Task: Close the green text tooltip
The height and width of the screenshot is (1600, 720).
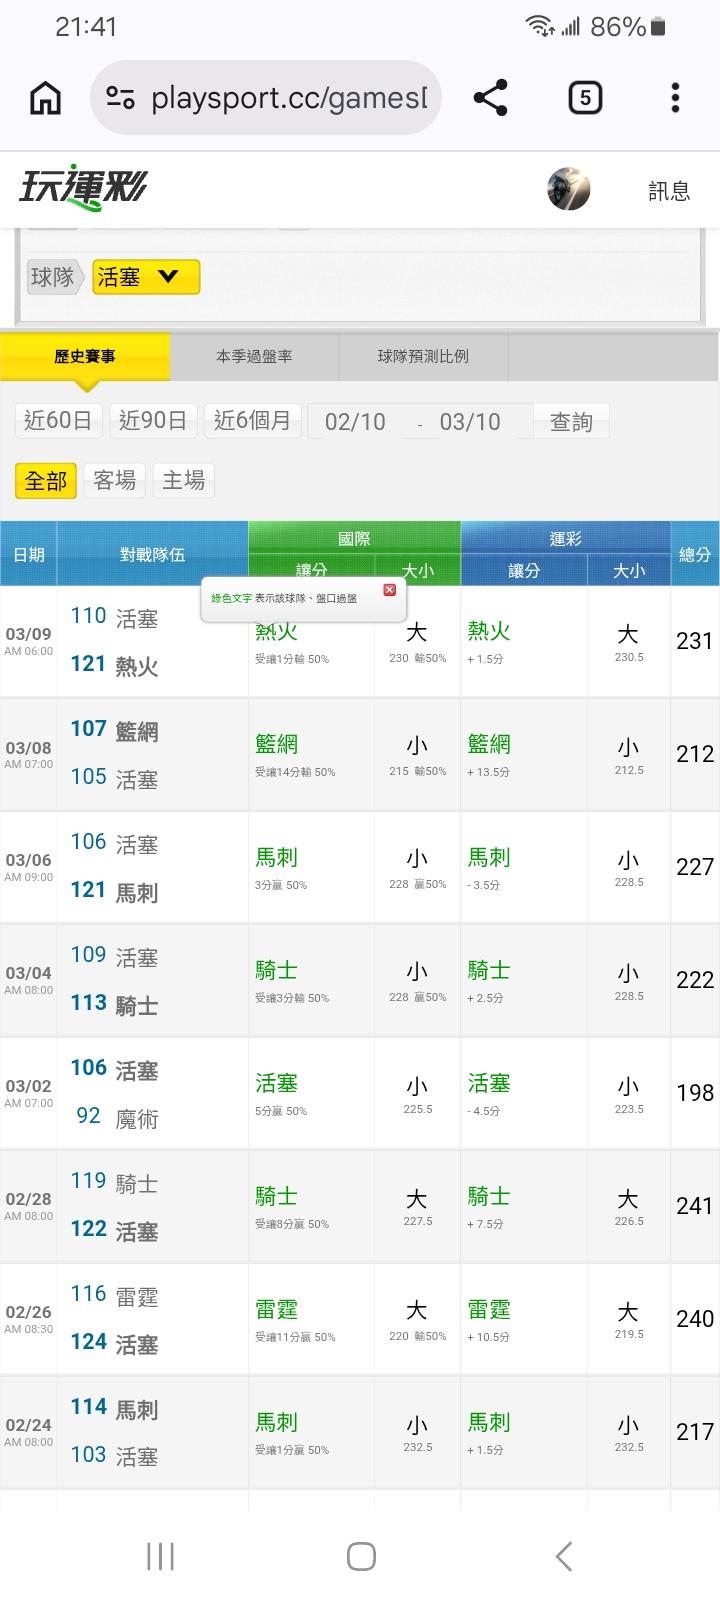Action: (x=390, y=590)
